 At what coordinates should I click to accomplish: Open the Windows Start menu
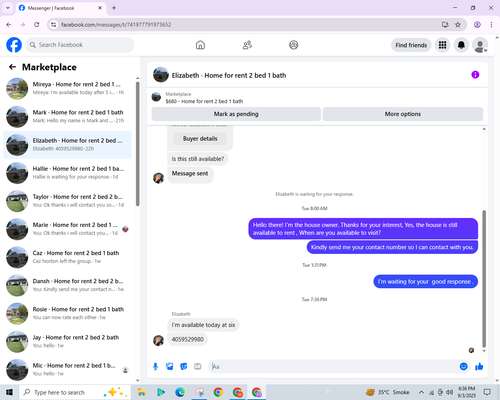[9, 392]
